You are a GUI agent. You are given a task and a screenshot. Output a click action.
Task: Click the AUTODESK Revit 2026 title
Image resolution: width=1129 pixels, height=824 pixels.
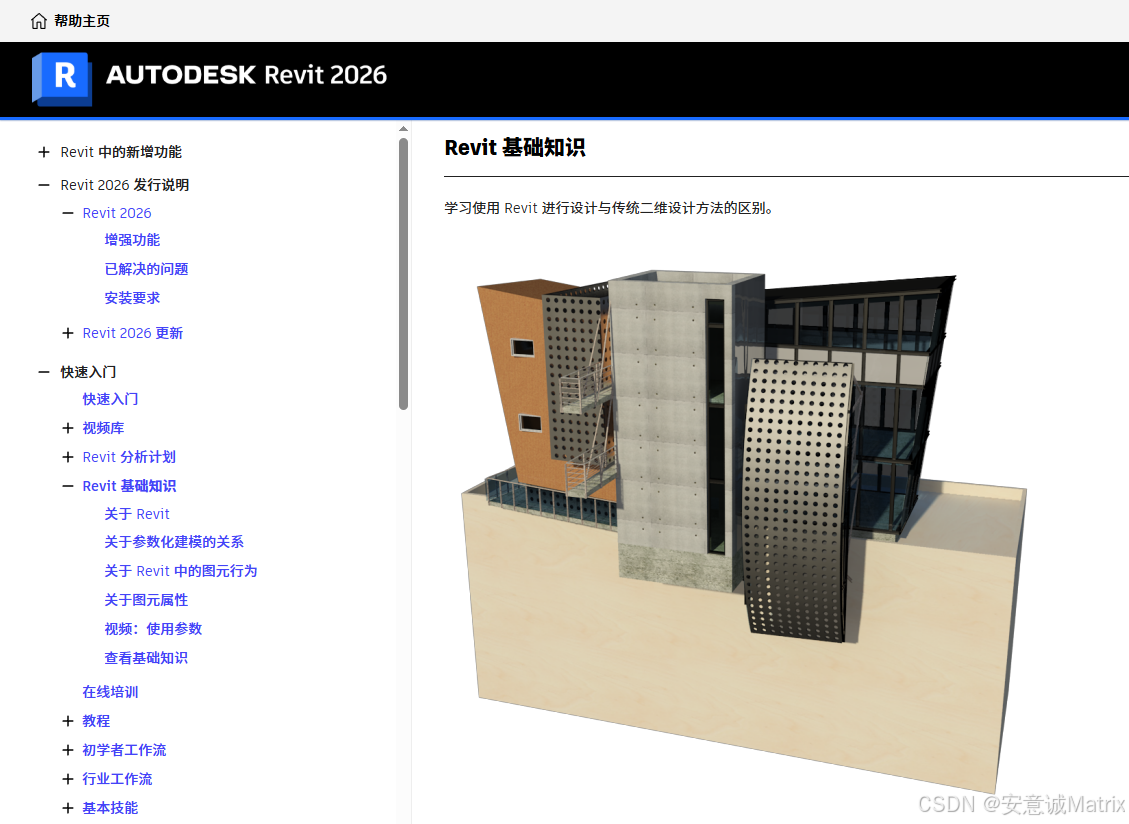(246, 75)
